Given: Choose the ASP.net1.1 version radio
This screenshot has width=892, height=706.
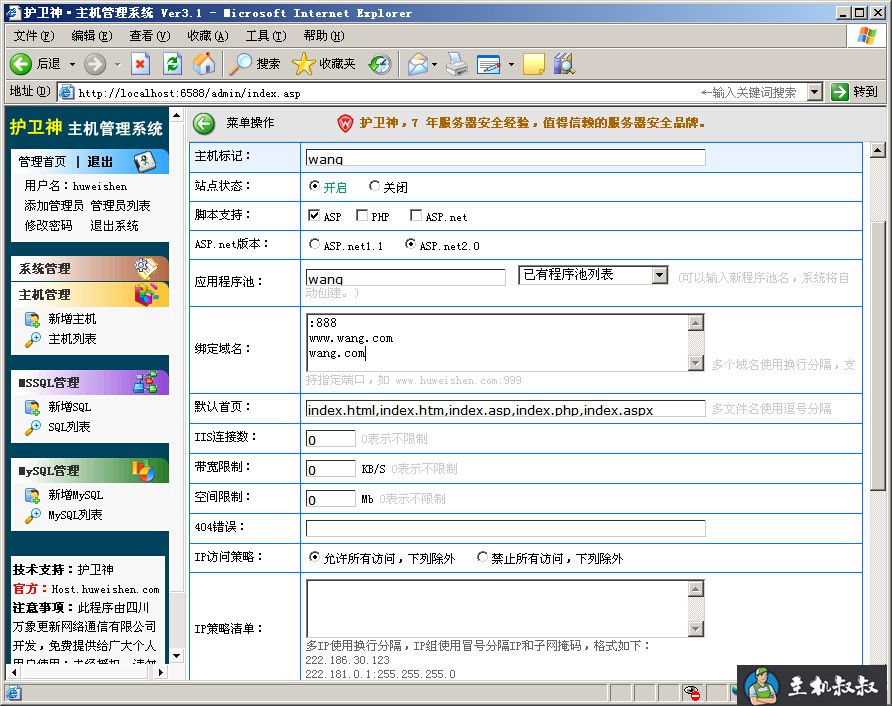Looking at the screenshot, I should click(314, 244).
